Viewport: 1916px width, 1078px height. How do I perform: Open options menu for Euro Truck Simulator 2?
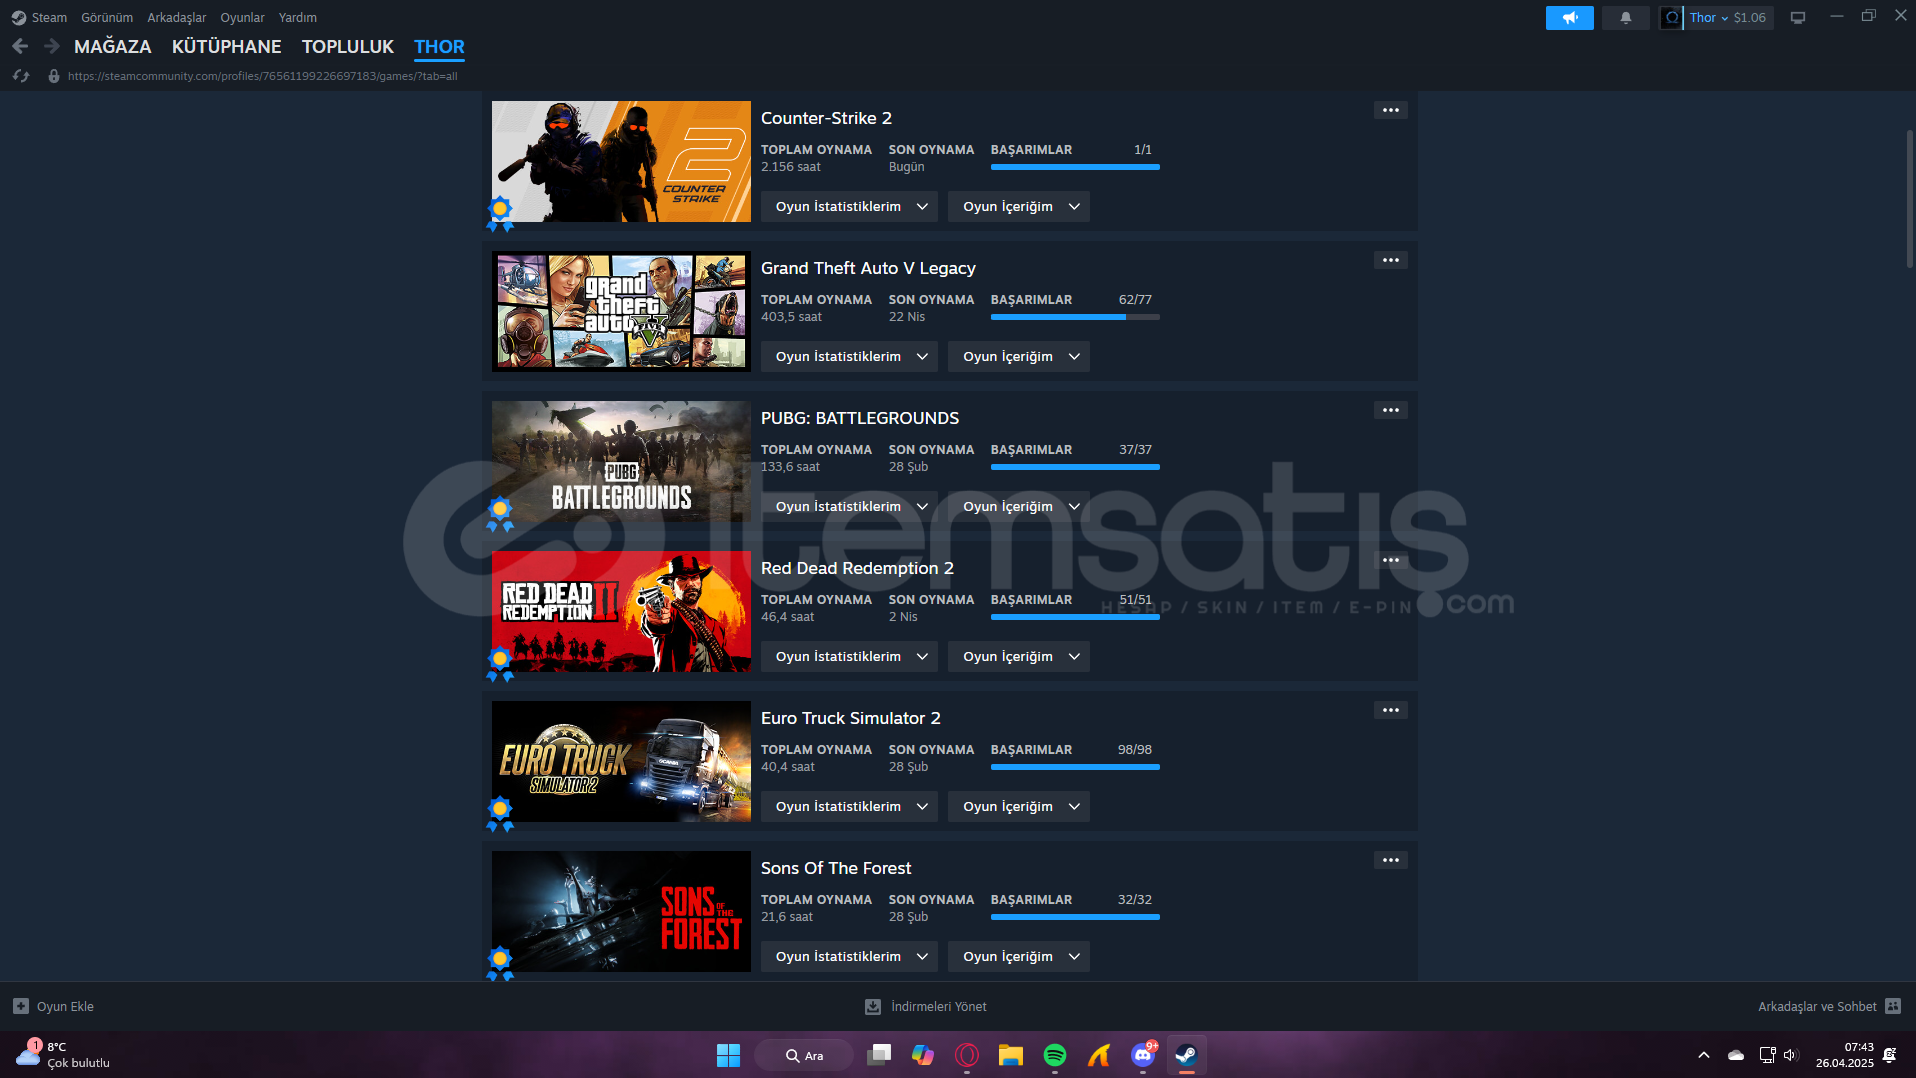pyautogui.click(x=1390, y=710)
